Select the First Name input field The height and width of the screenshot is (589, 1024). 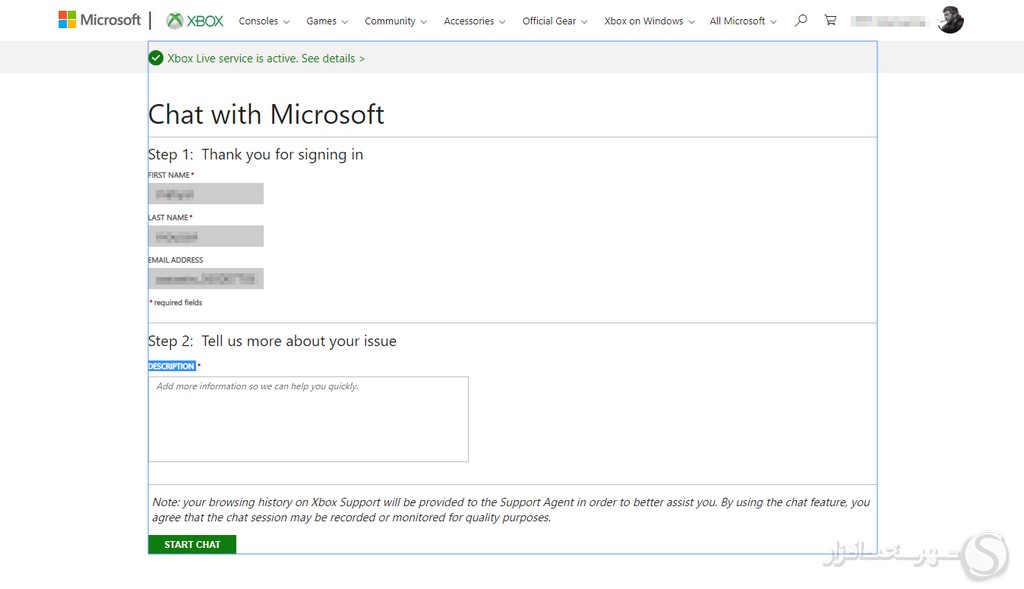tap(206, 194)
